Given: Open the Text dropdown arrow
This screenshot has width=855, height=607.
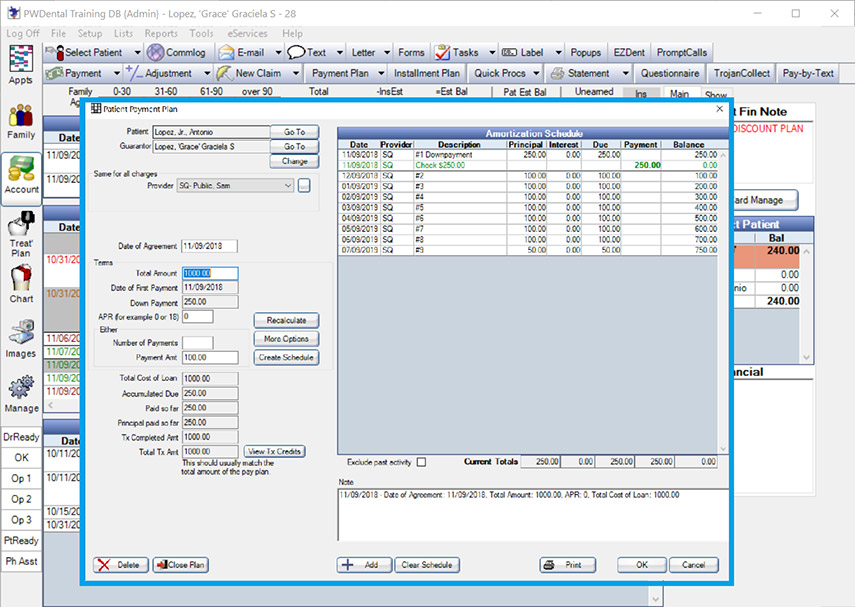Looking at the screenshot, I should (340, 52).
